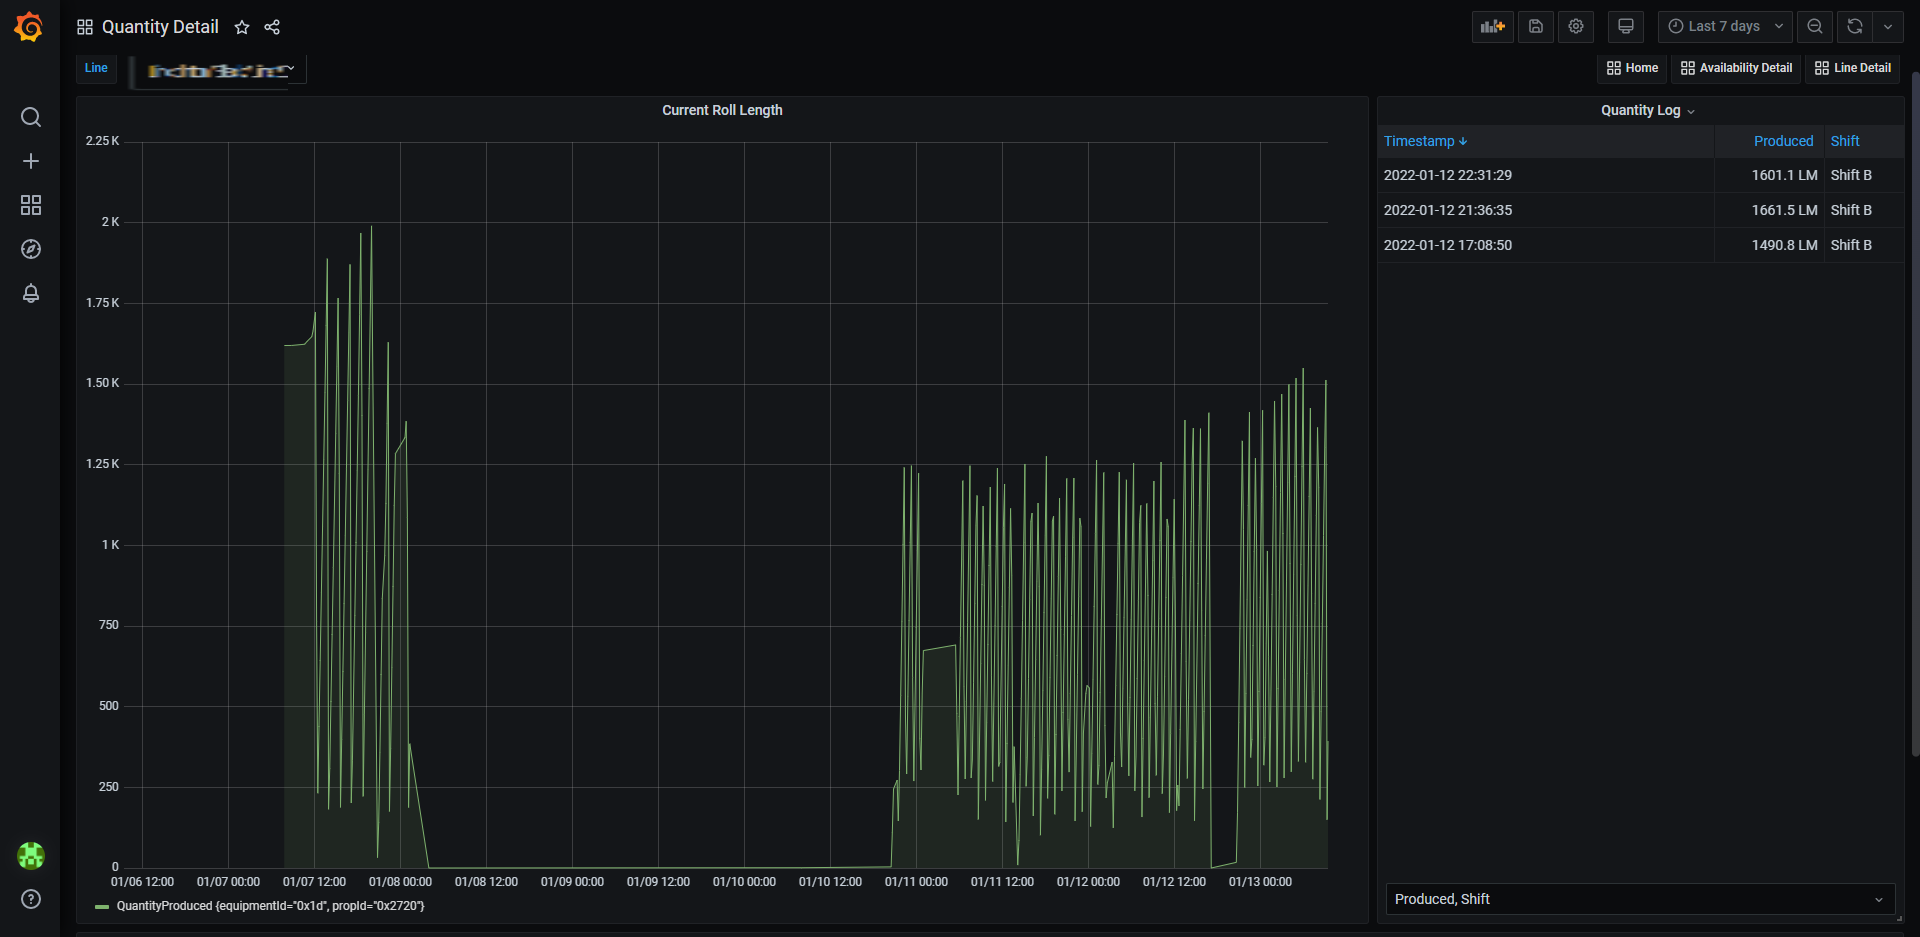Select the 2022-01-12 22:31:29 timestamp cell
Viewport: 1920px width, 937px height.
point(1546,175)
